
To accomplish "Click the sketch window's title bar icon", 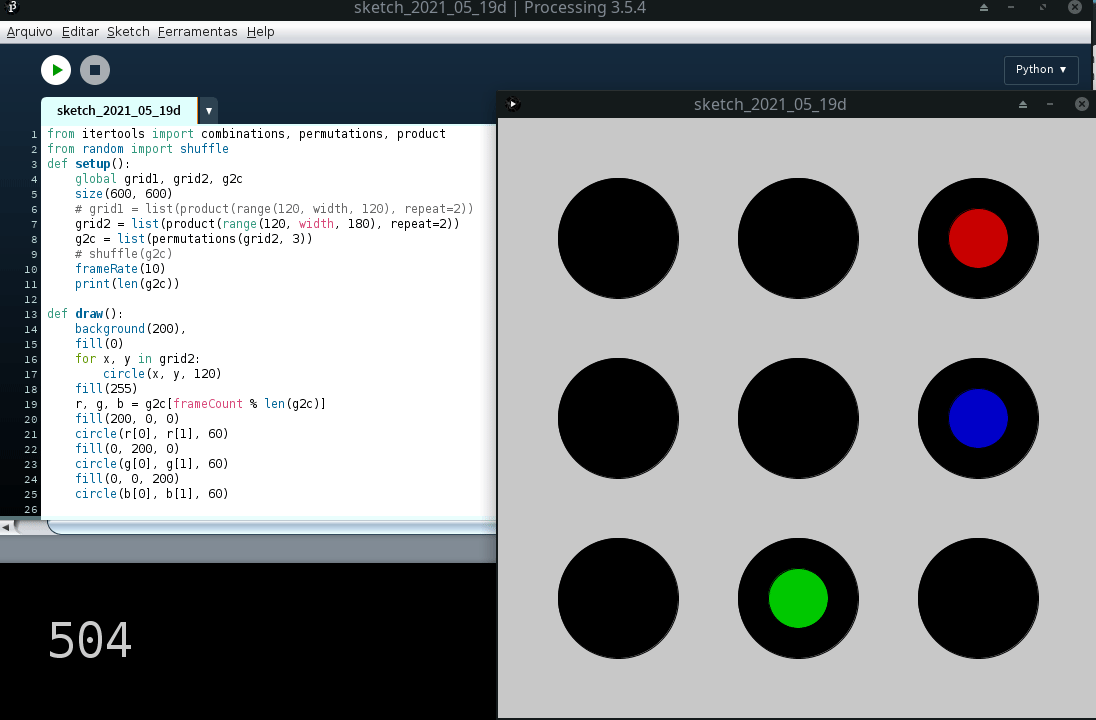I will tap(512, 104).
